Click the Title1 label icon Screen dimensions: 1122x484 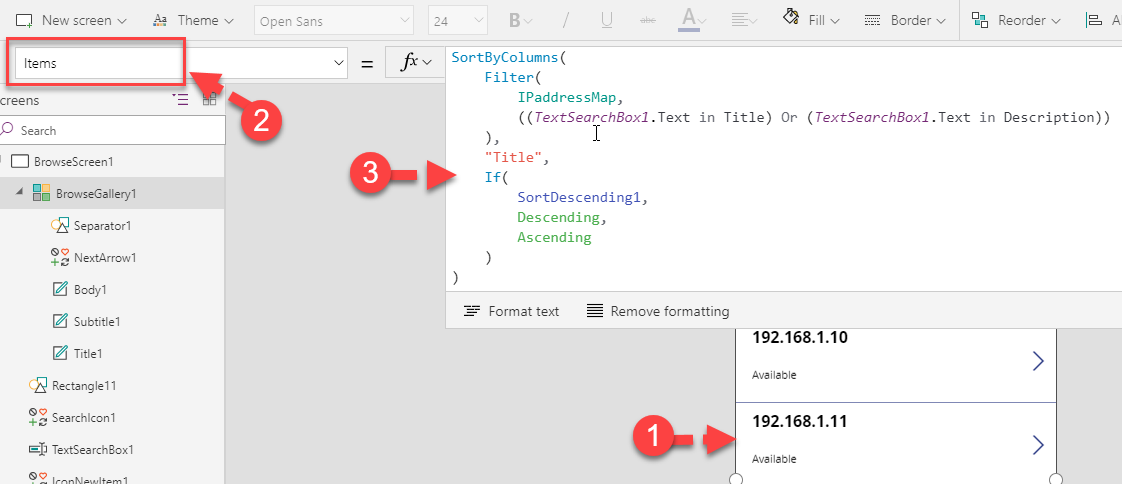point(59,353)
